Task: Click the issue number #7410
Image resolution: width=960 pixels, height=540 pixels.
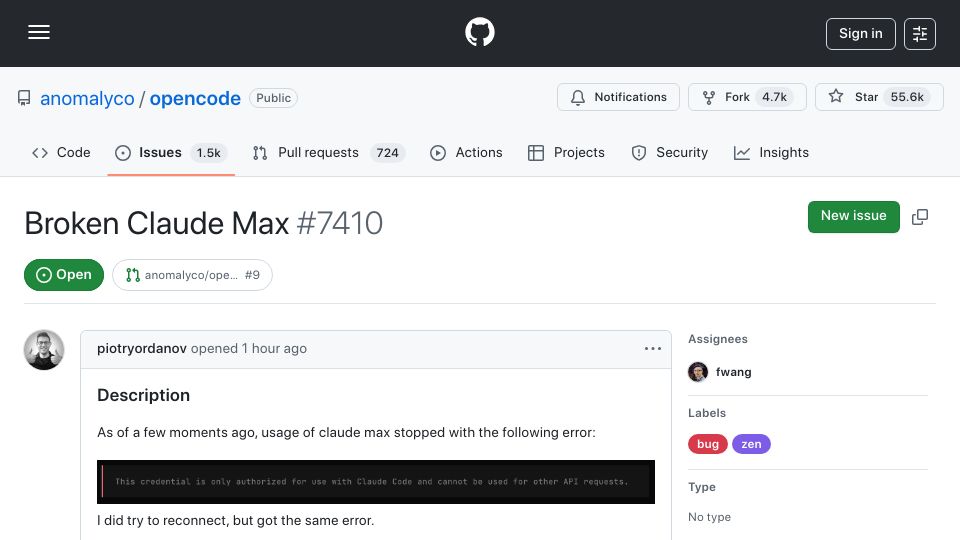Action: 340,223
